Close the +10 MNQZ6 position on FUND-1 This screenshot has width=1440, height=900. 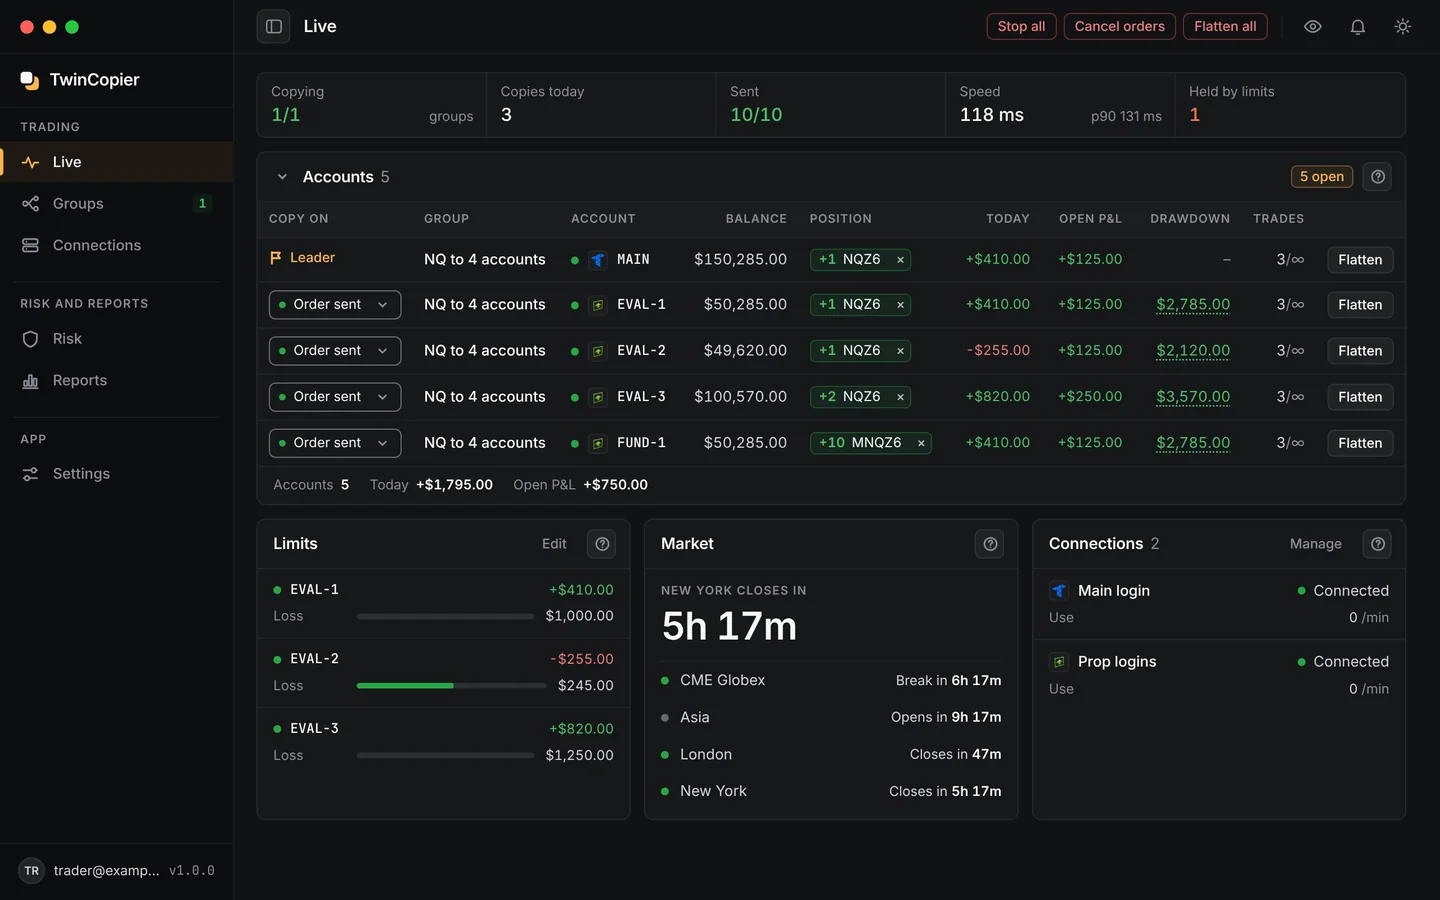[921, 443]
